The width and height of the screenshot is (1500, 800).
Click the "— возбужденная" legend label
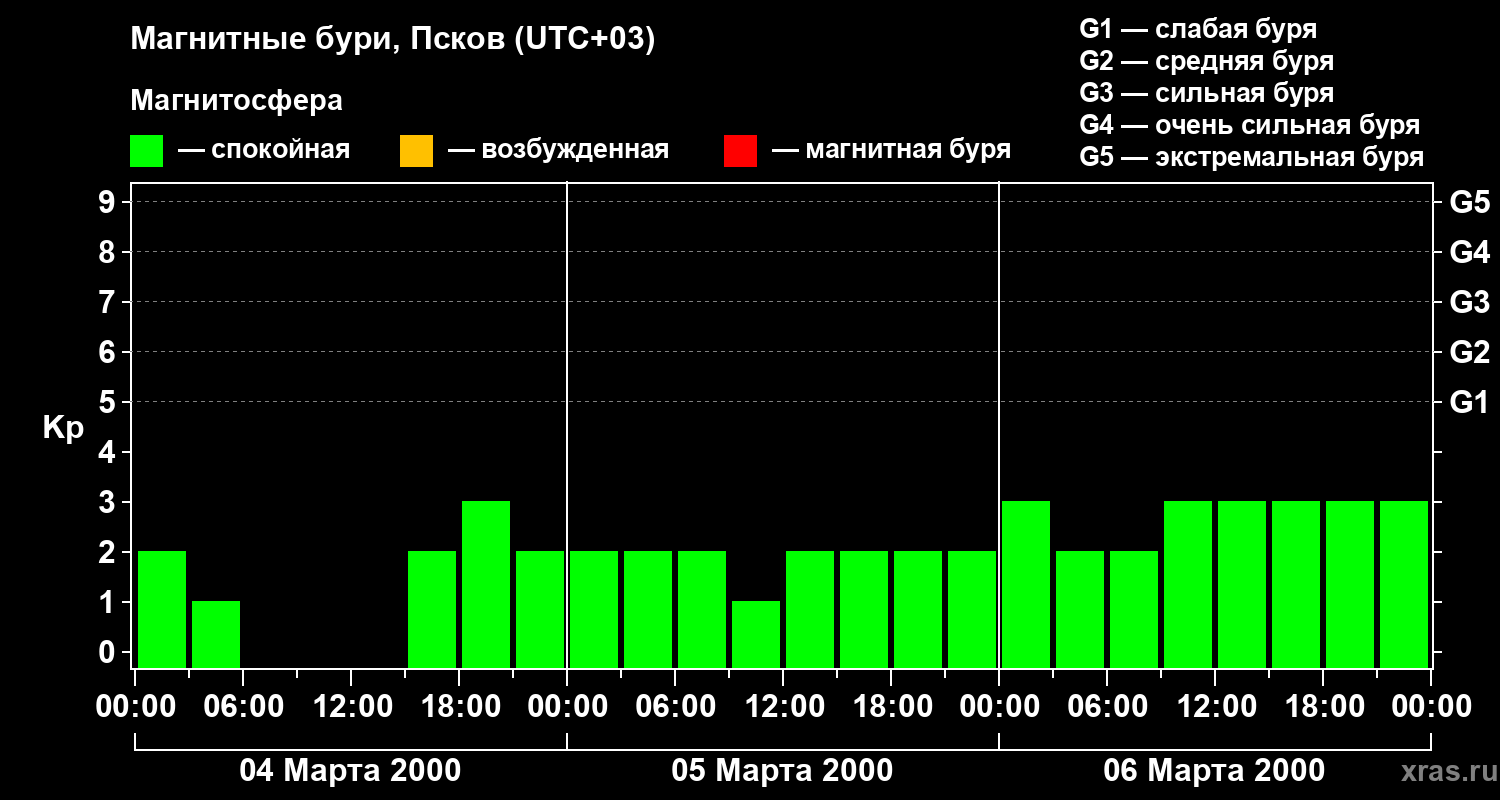click(x=559, y=150)
